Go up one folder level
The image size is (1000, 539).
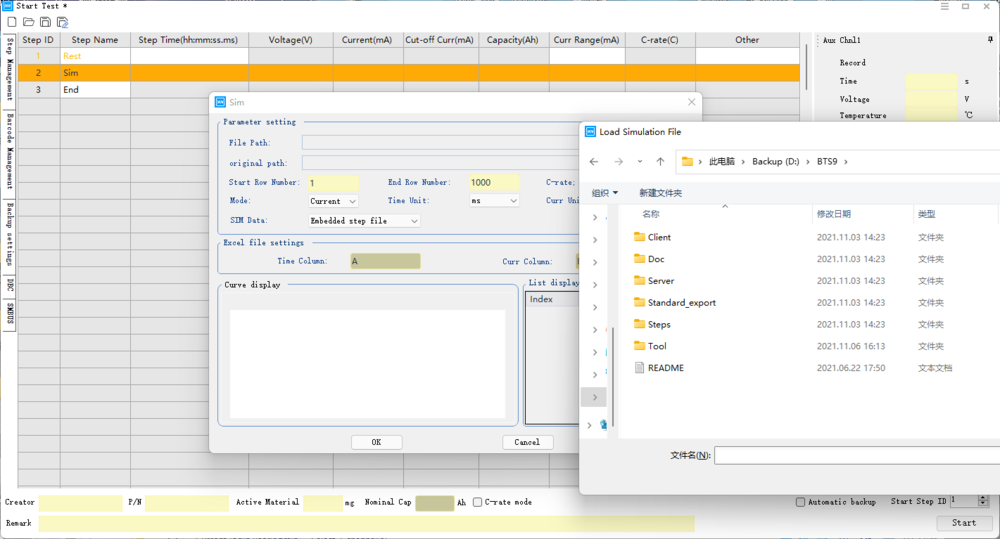click(660, 161)
